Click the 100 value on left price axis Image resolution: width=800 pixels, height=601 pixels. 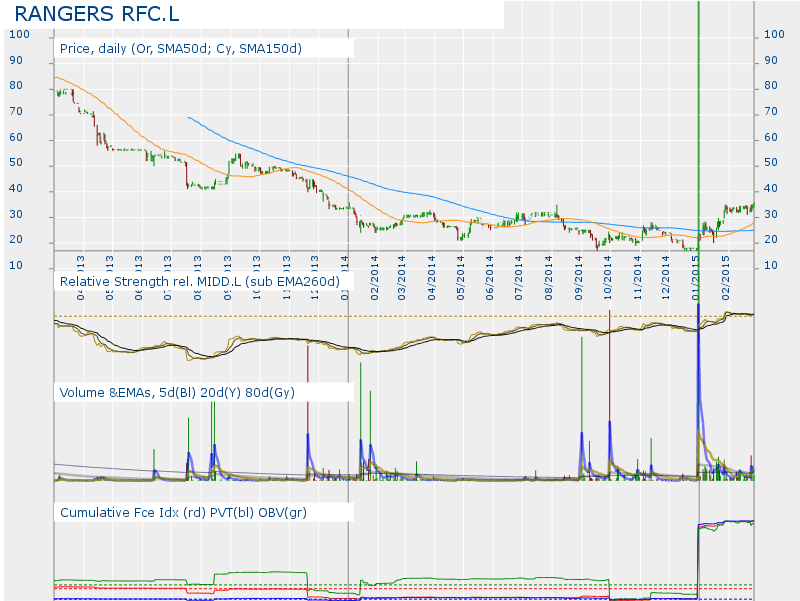pos(18,34)
